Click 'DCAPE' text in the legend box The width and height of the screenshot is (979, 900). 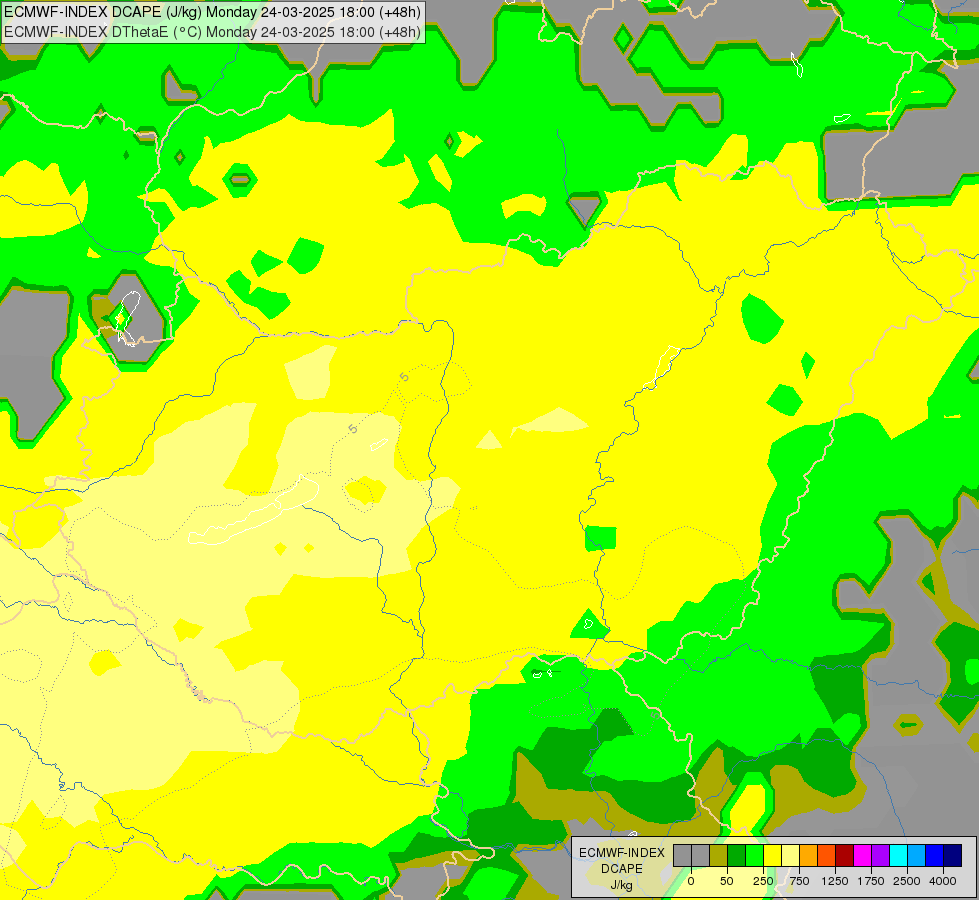click(x=622, y=869)
